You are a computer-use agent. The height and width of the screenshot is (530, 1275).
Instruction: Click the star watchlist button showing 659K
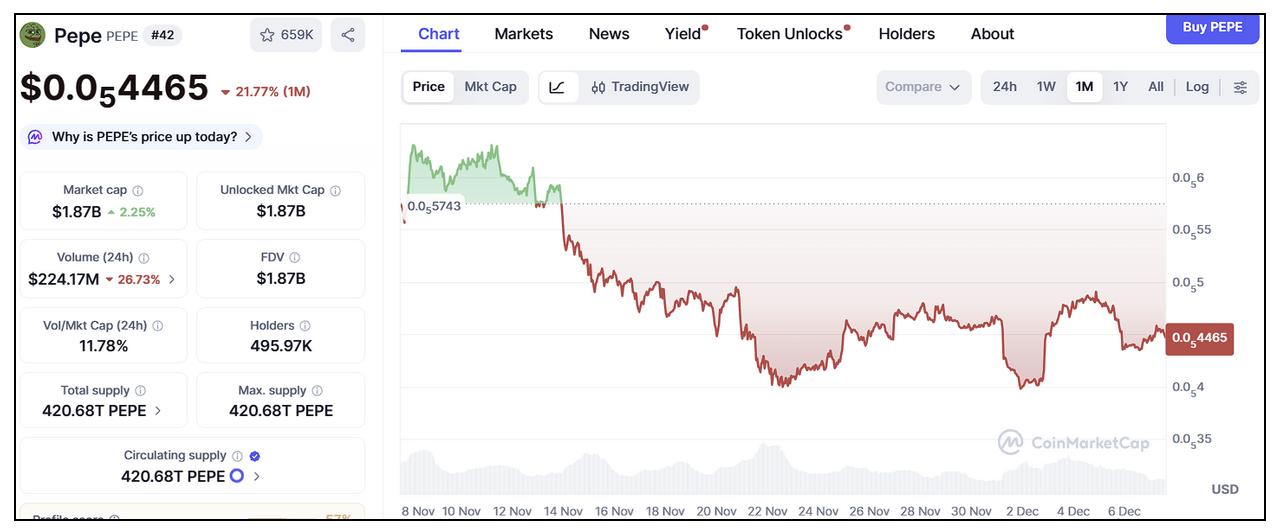click(x=286, y=35)
